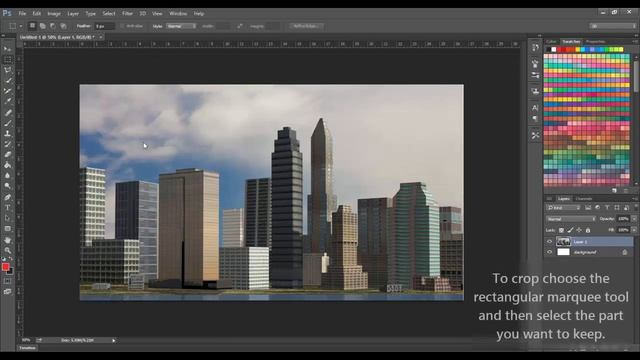
Task: Open the Opacity value dropdown arrow
Action: pyautogui.click(x=634, y=219)
